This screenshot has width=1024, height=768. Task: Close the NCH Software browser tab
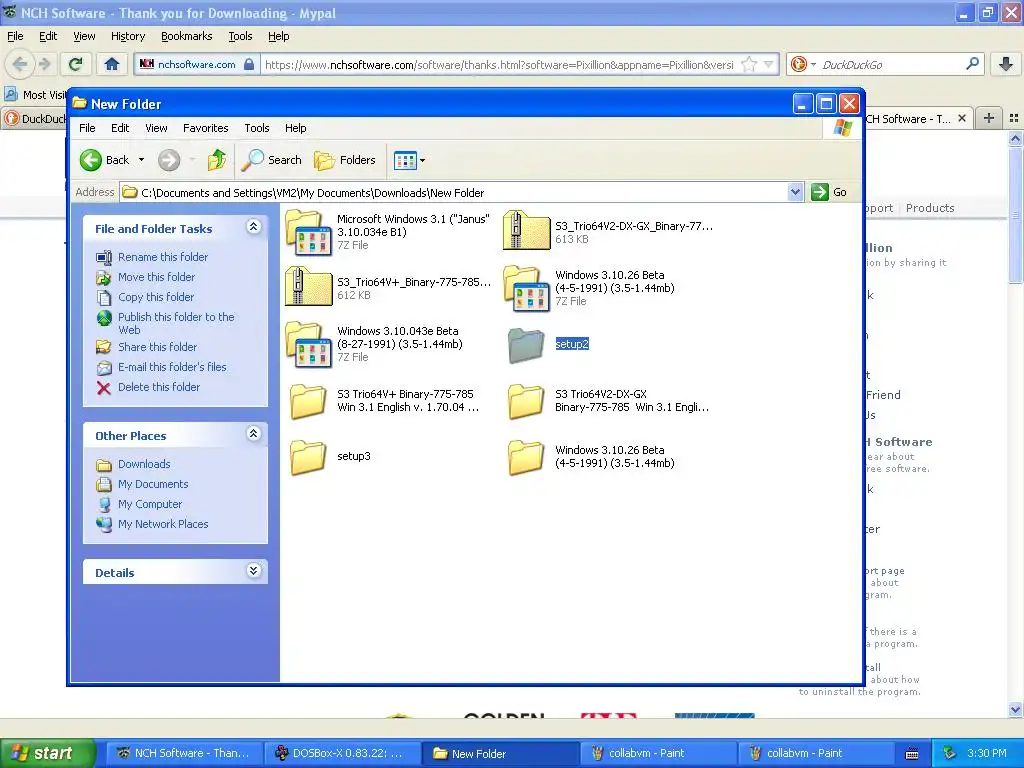[961, 119]
